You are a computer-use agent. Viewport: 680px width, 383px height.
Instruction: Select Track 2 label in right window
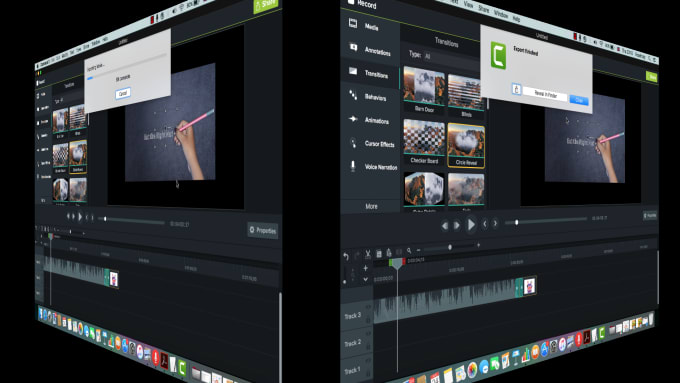tap(353, 343)
